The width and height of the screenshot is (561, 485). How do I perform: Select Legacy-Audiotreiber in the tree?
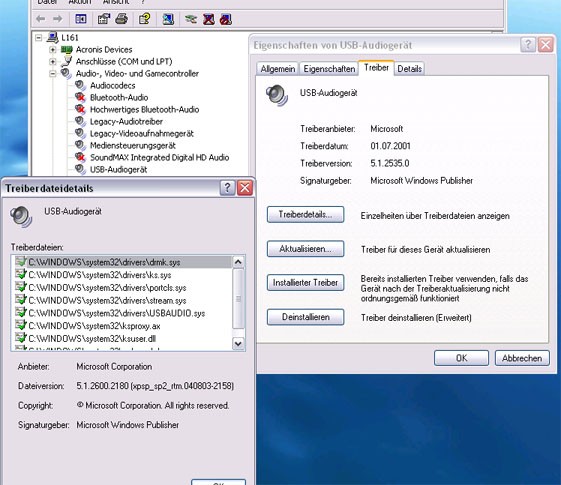tap(126, 122)
